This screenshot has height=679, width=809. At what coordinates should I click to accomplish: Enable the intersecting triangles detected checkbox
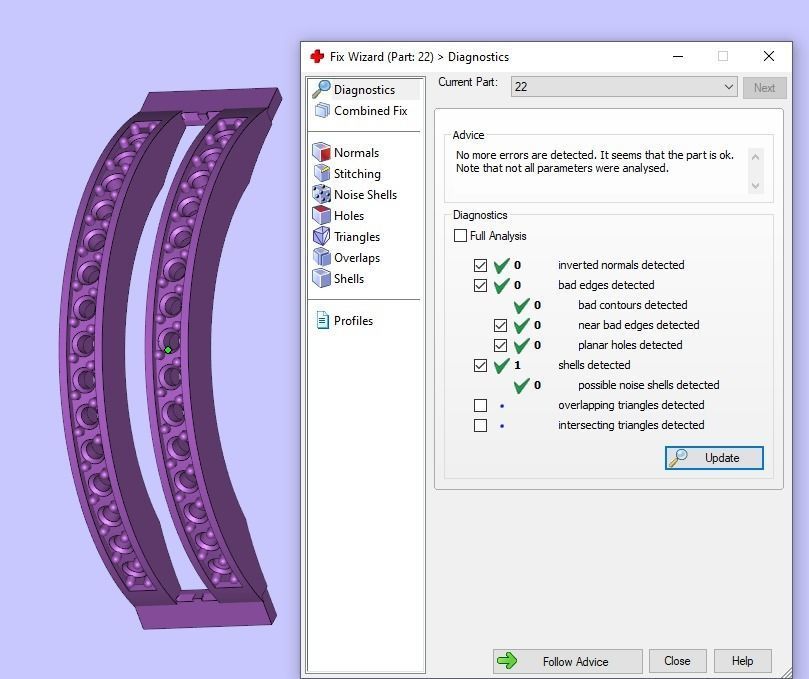tap(480, 426)
